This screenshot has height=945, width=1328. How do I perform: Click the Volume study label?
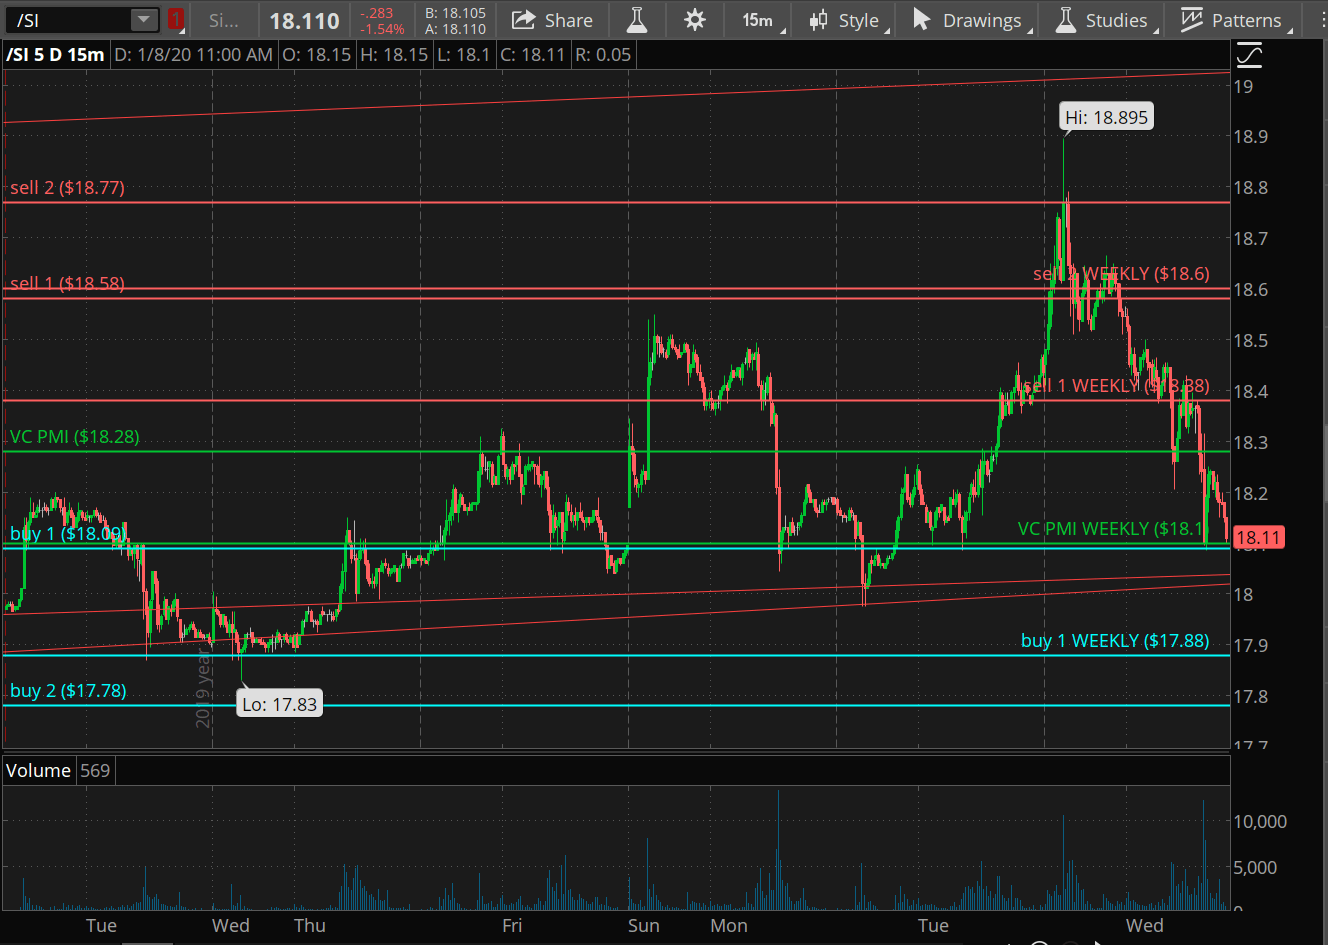39,770
